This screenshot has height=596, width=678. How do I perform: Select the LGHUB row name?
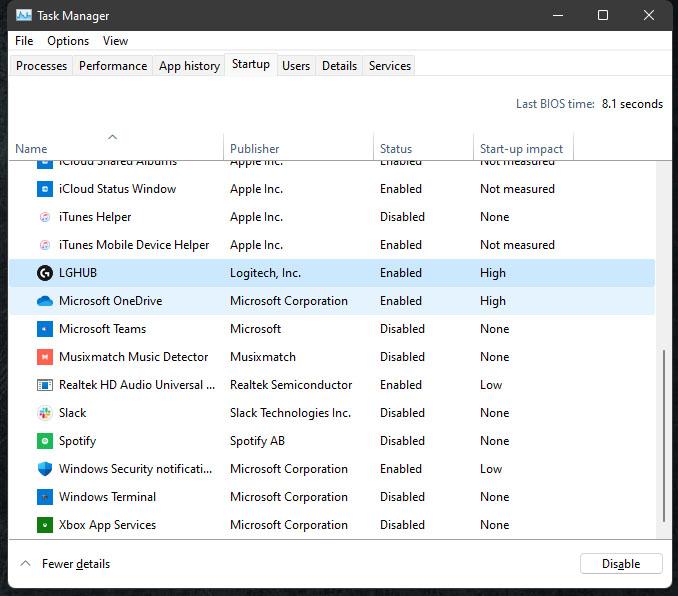coord(78,273)
